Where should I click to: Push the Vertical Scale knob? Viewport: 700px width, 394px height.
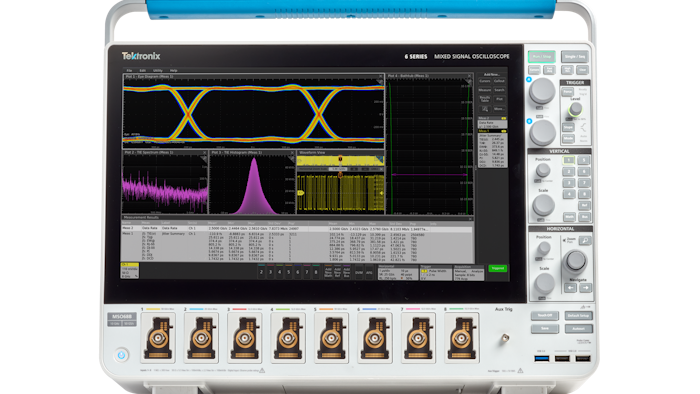(543, 205)
